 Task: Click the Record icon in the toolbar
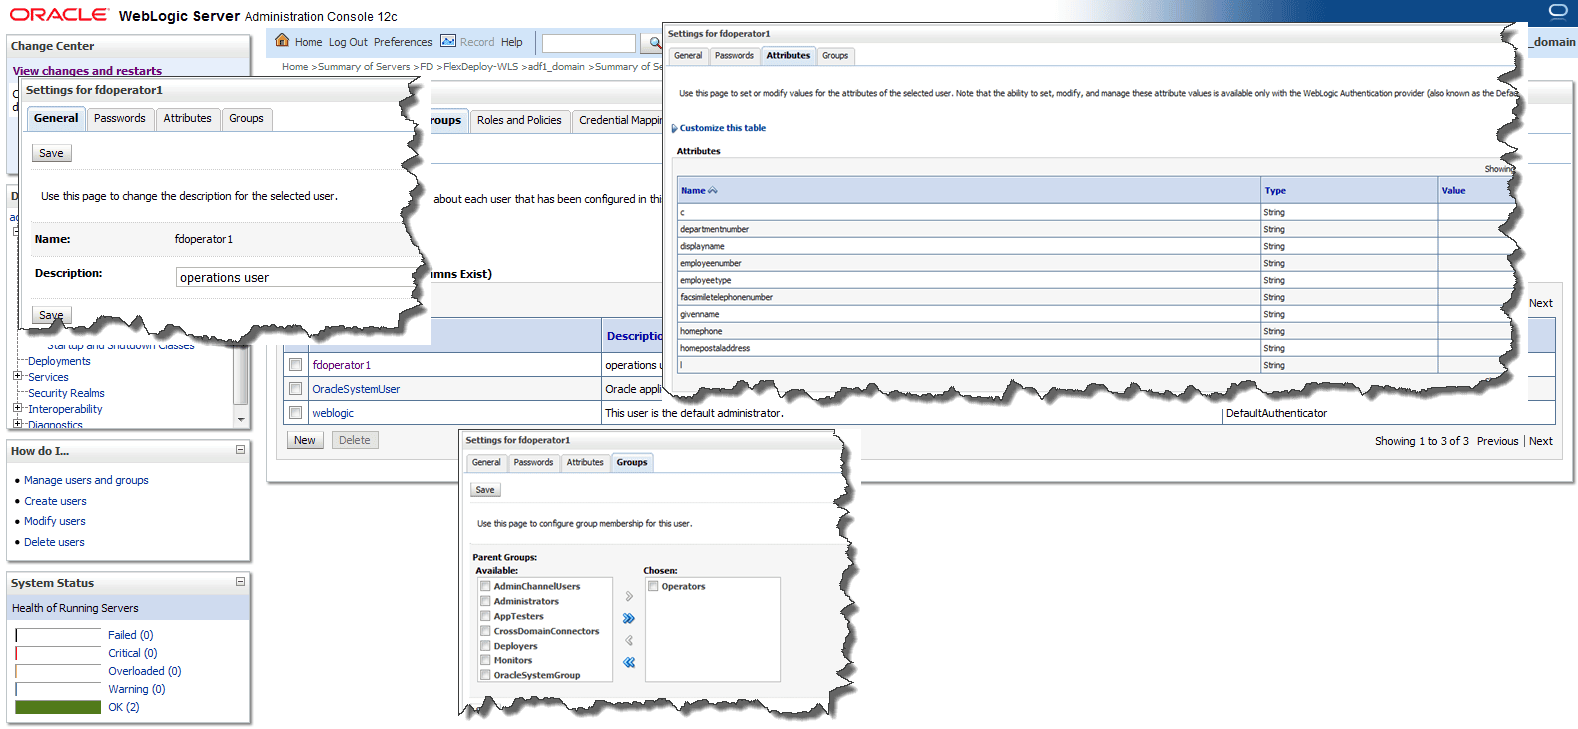pyautogui.click(x=448, y=41)
